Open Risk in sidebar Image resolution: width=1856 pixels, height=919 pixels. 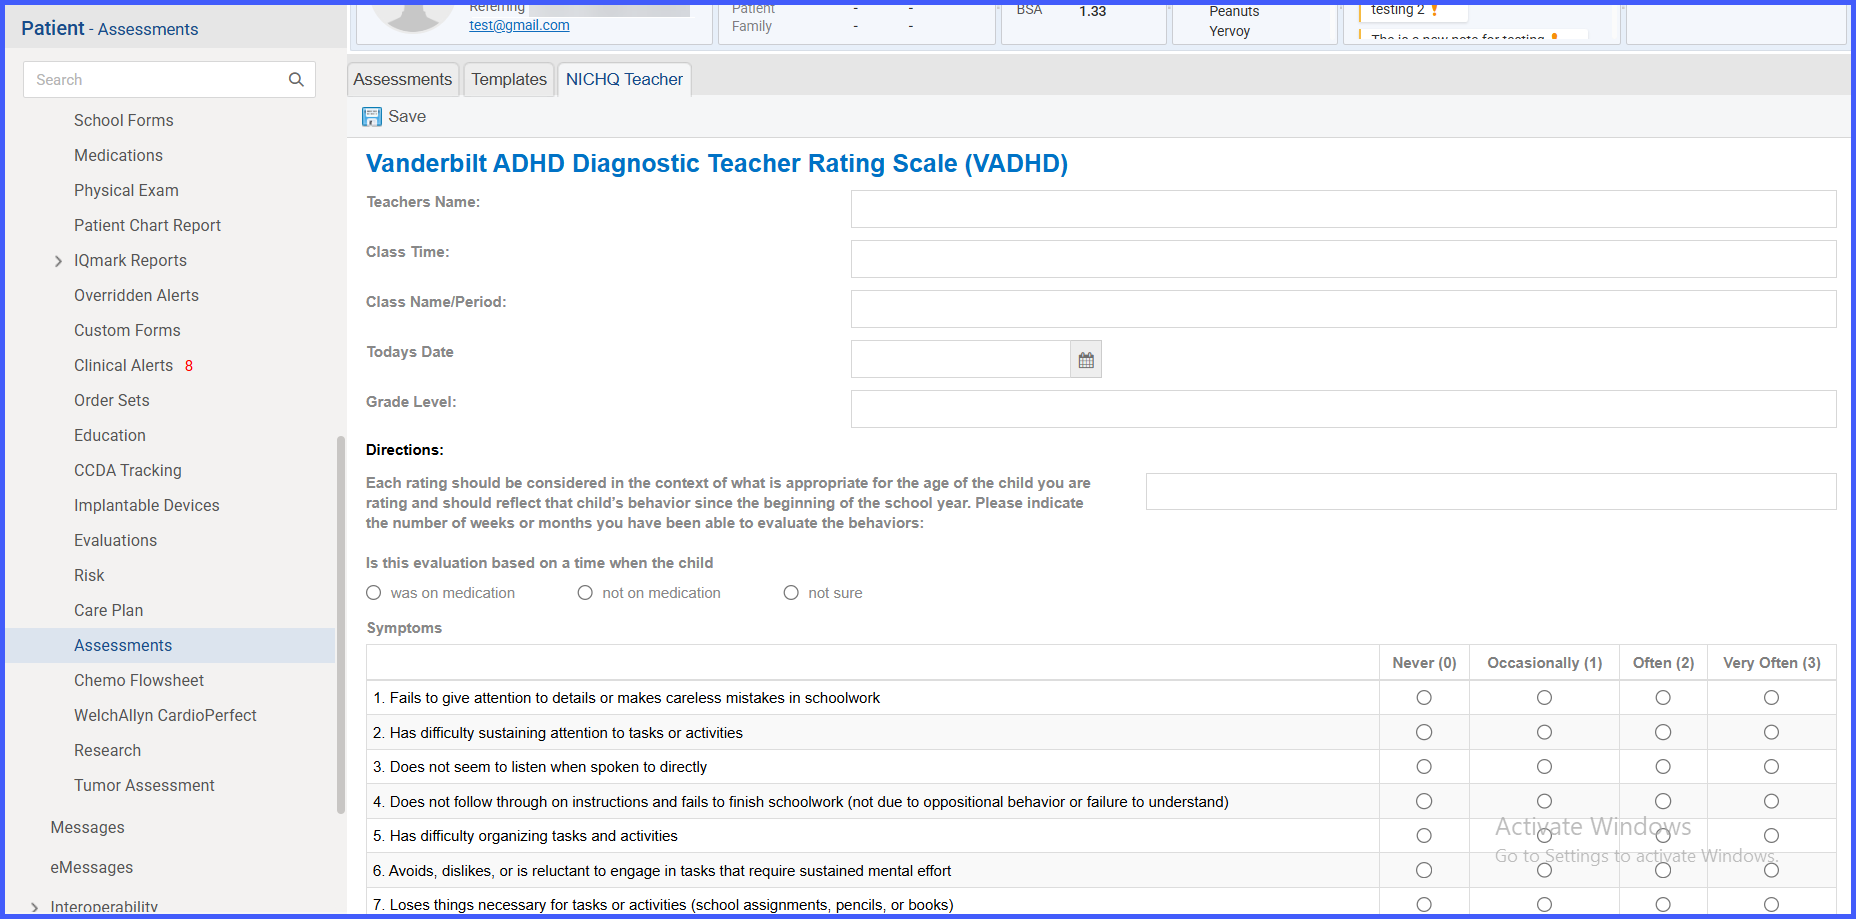89,576
